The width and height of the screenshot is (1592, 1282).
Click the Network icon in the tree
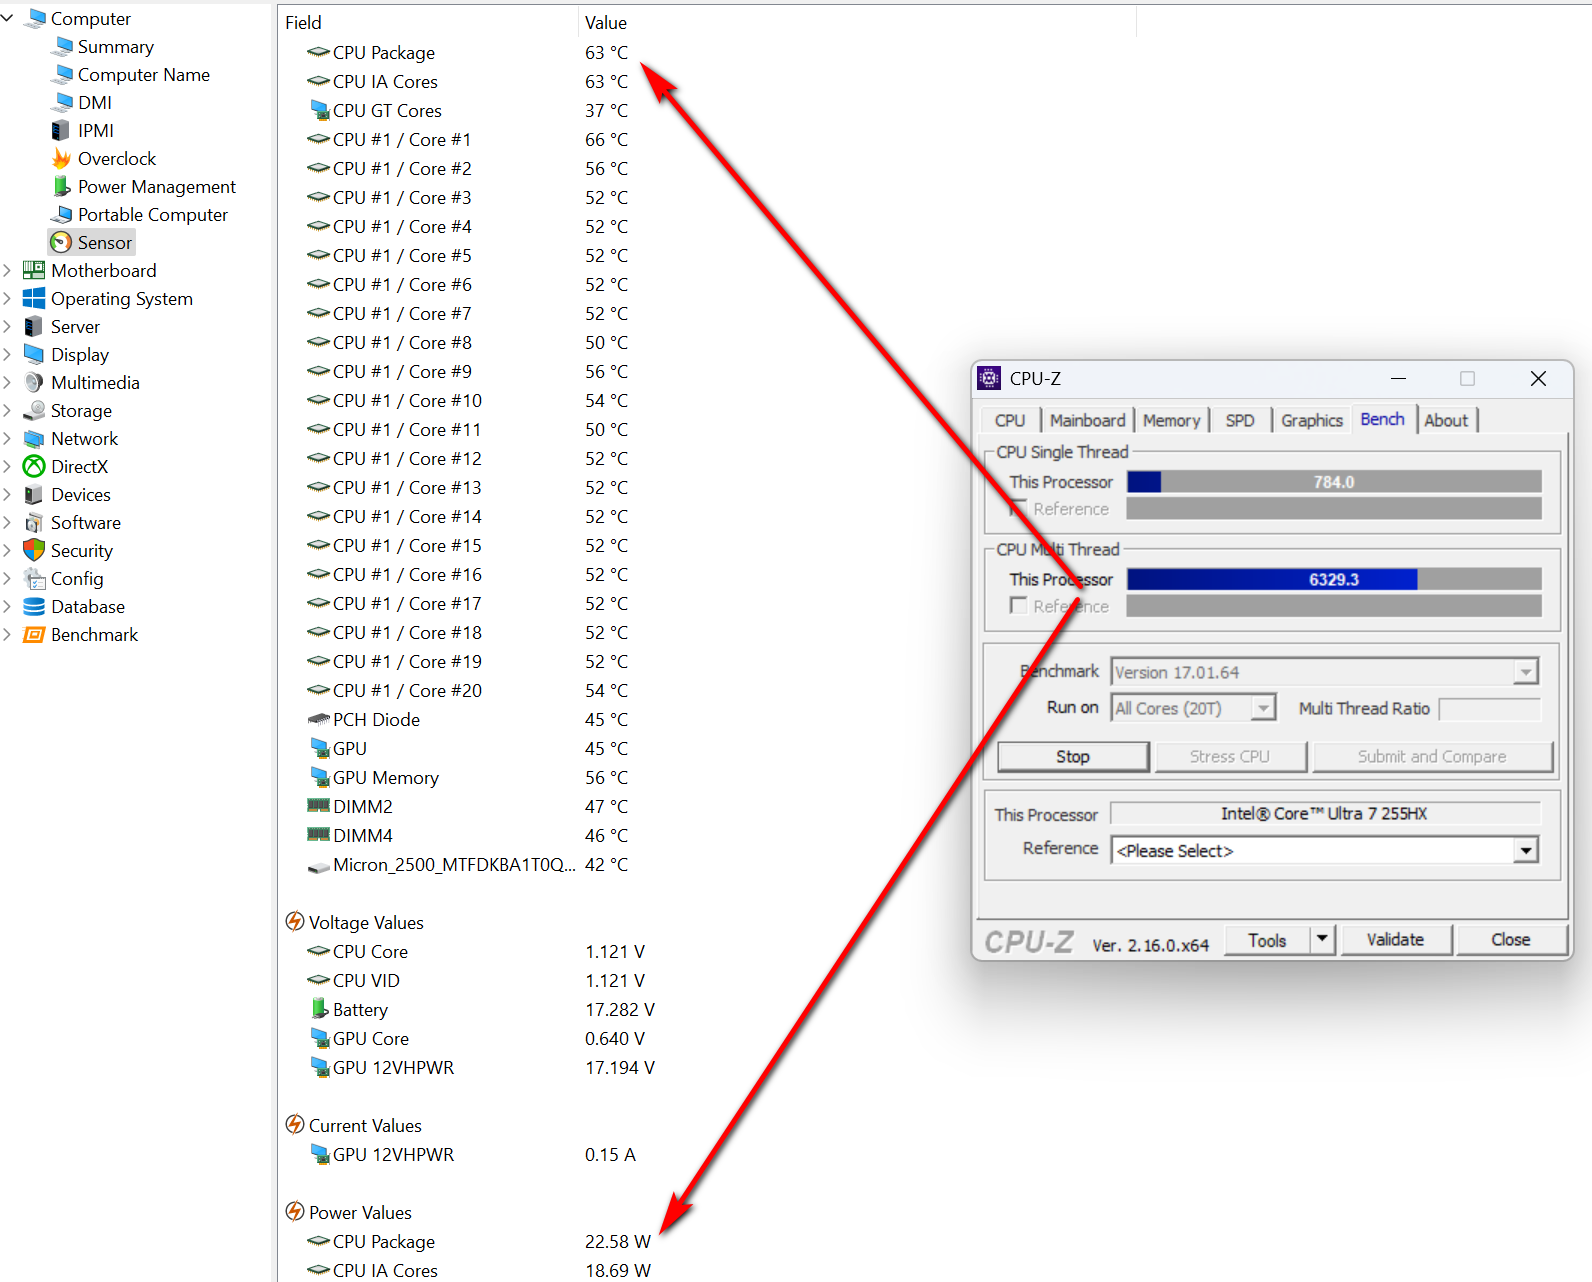(x=34, y=438)
